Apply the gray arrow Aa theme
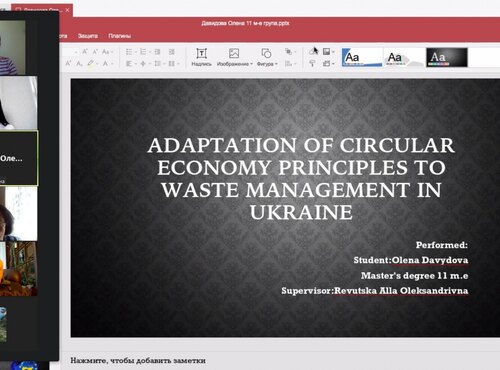Image resolution: width=500 pixels, height=370 pixels. pos(404,57)
